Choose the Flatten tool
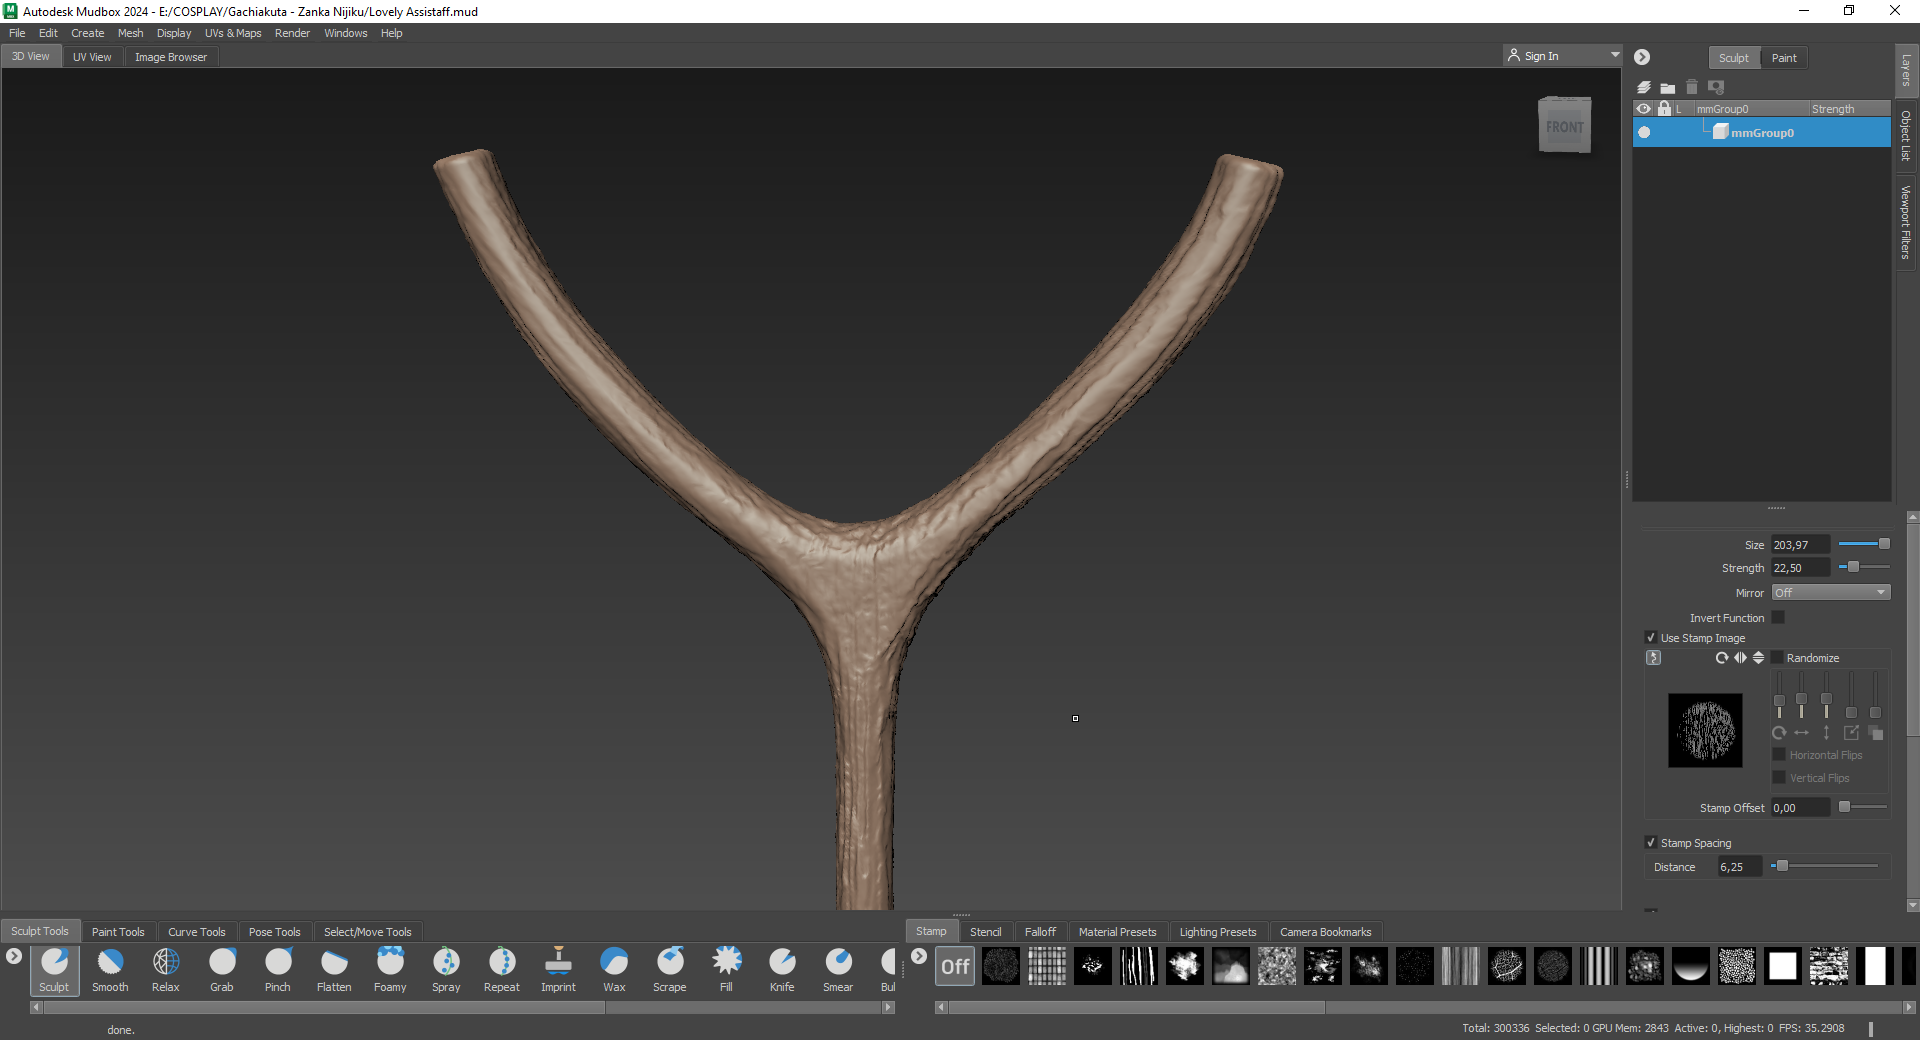1920x1040 pixels. pyautogui.click(x=334, y=963)
